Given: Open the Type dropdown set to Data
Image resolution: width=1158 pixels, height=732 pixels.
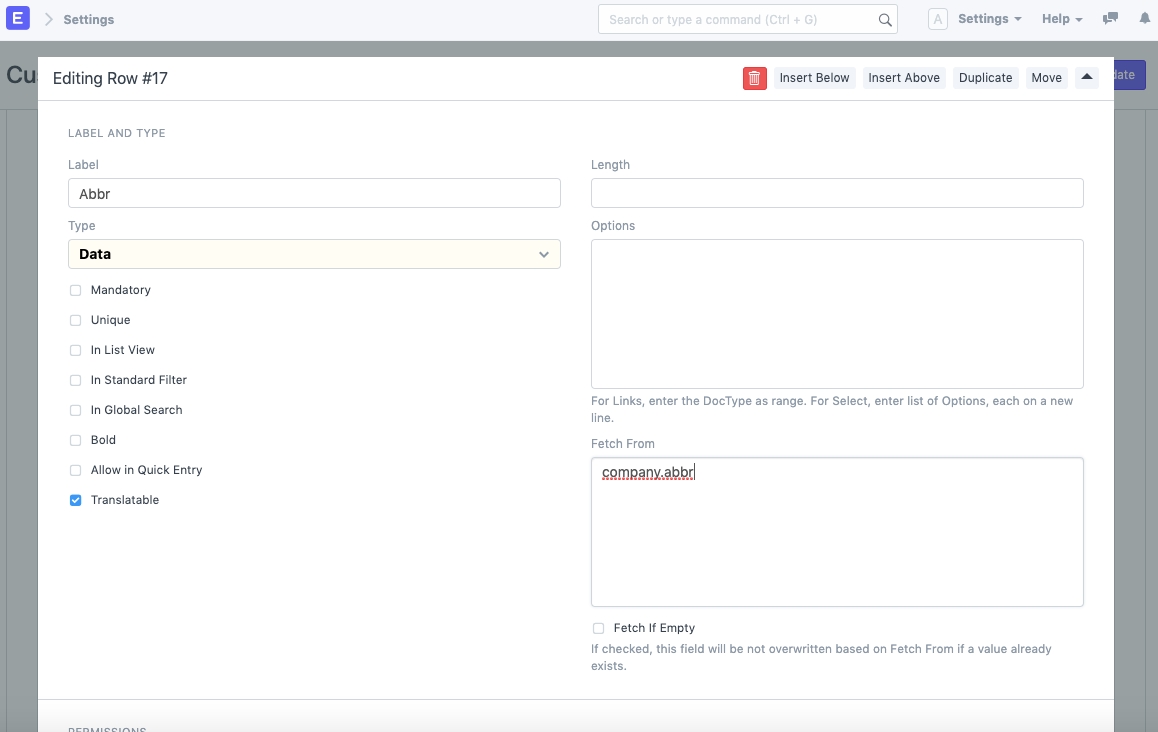Looking at the screenshot, I should click(x=314, y=254).
